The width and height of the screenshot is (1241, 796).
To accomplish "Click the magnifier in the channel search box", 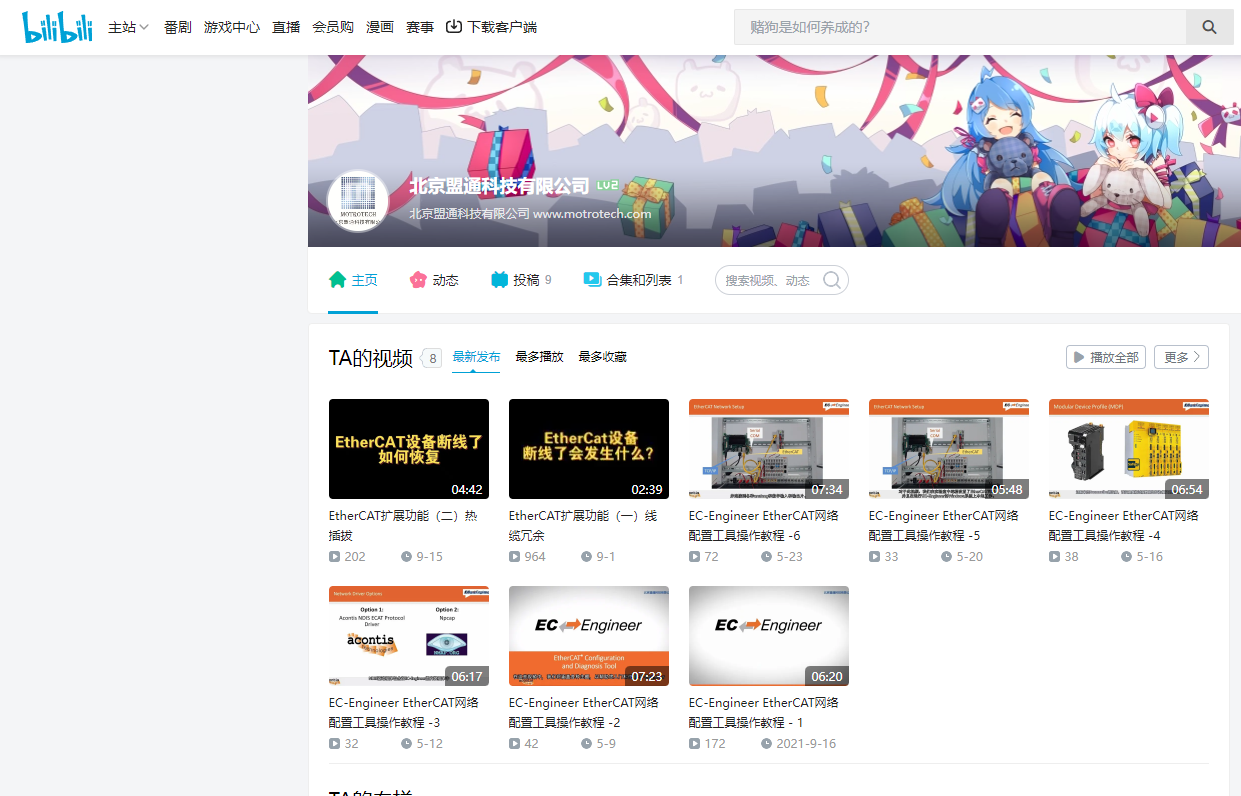I will coord(831,280).
